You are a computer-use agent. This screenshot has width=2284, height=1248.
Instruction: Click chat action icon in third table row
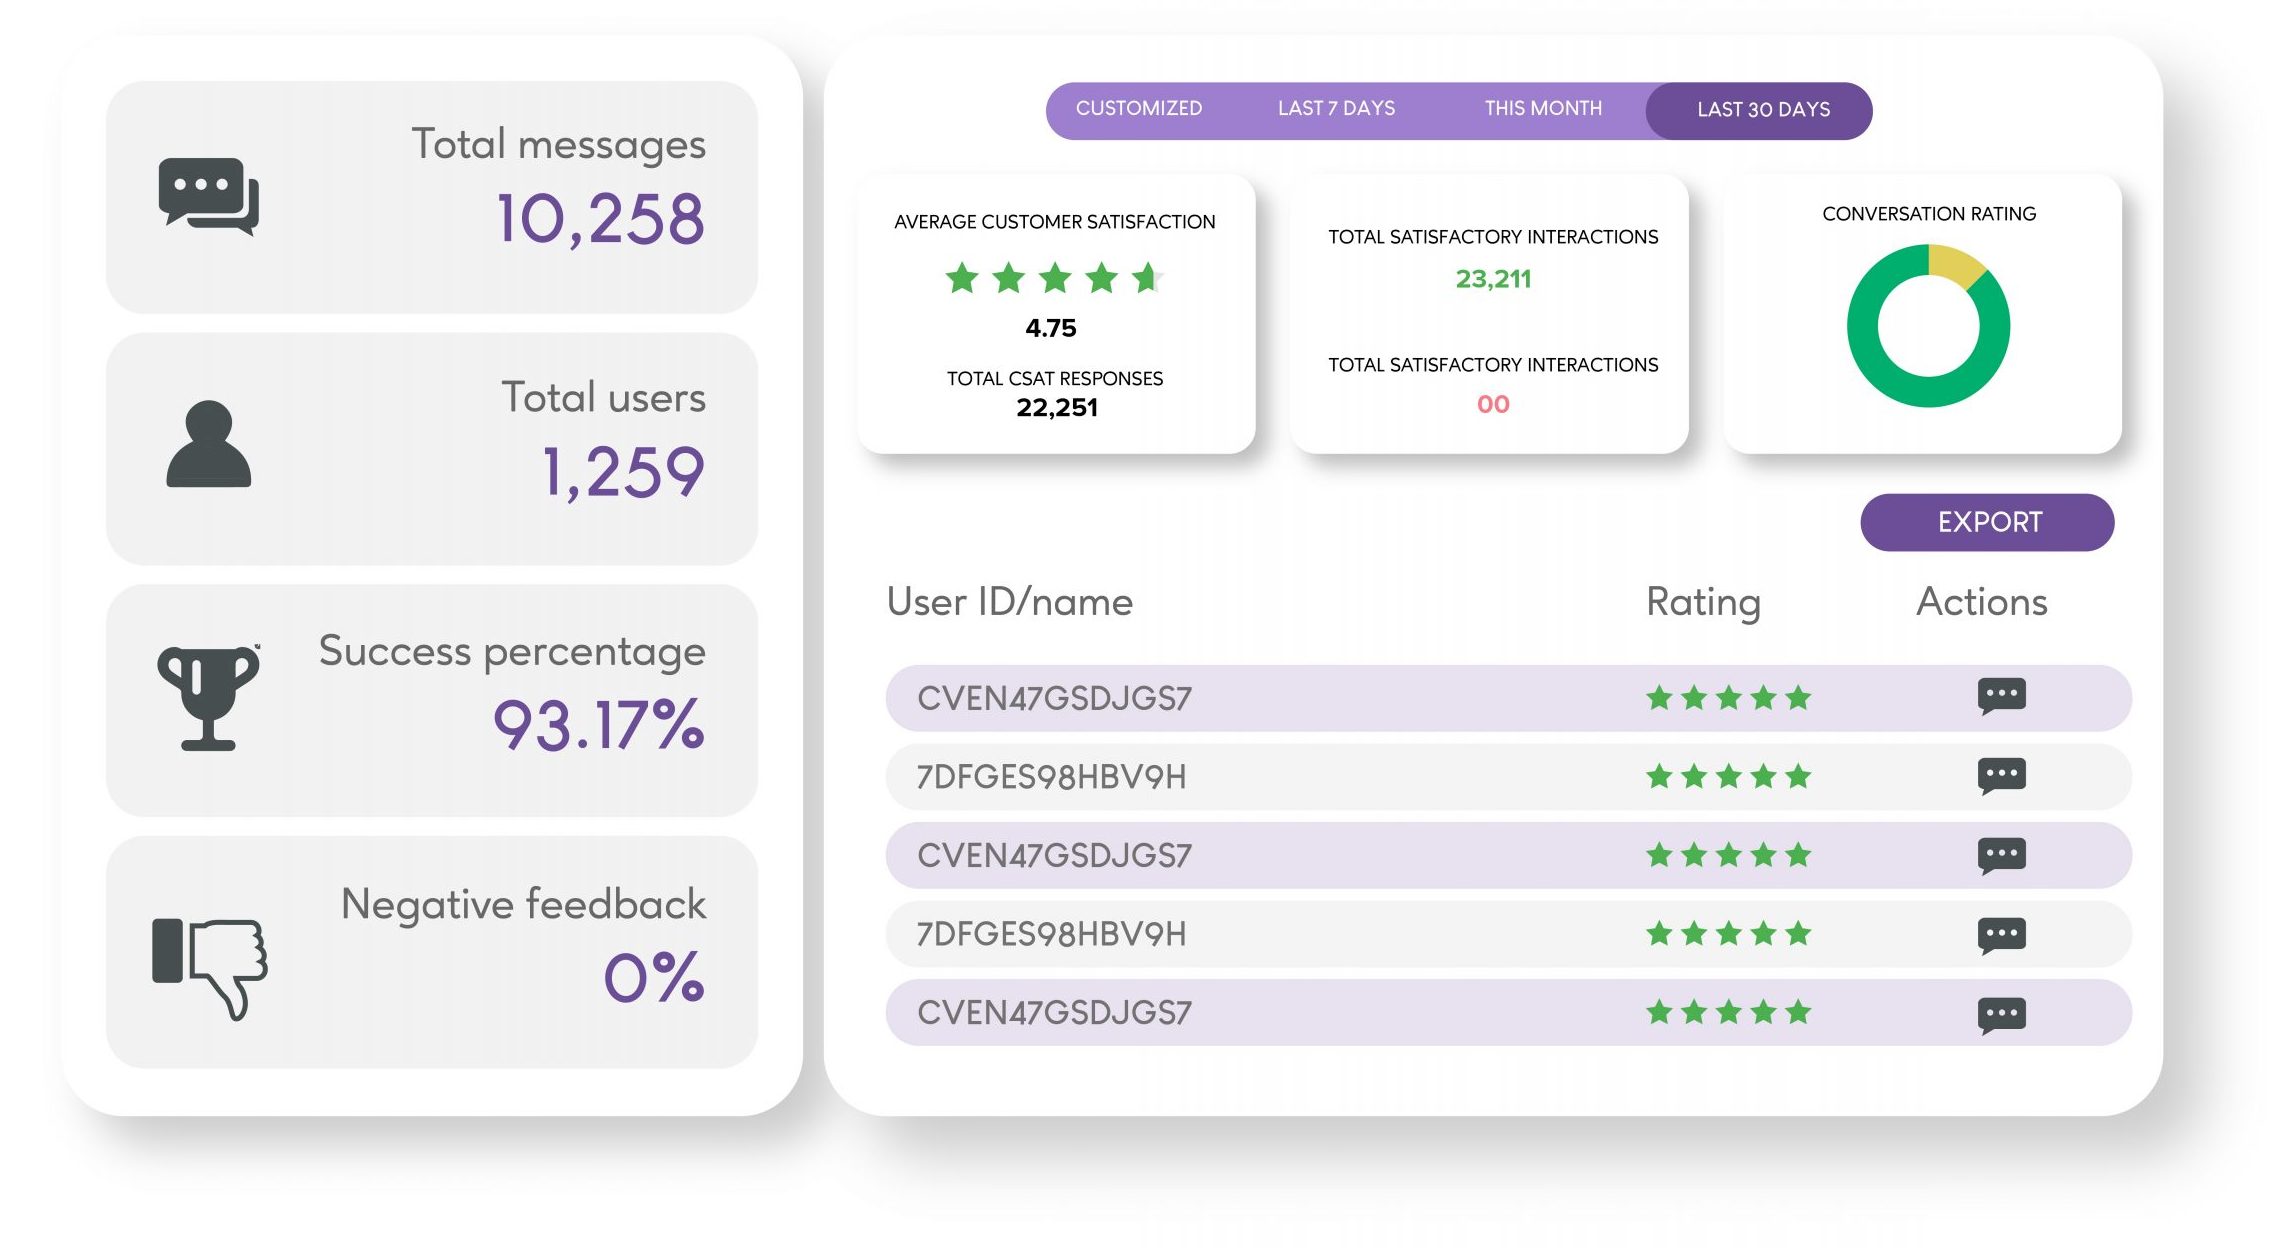click(x=2001, y=856)
